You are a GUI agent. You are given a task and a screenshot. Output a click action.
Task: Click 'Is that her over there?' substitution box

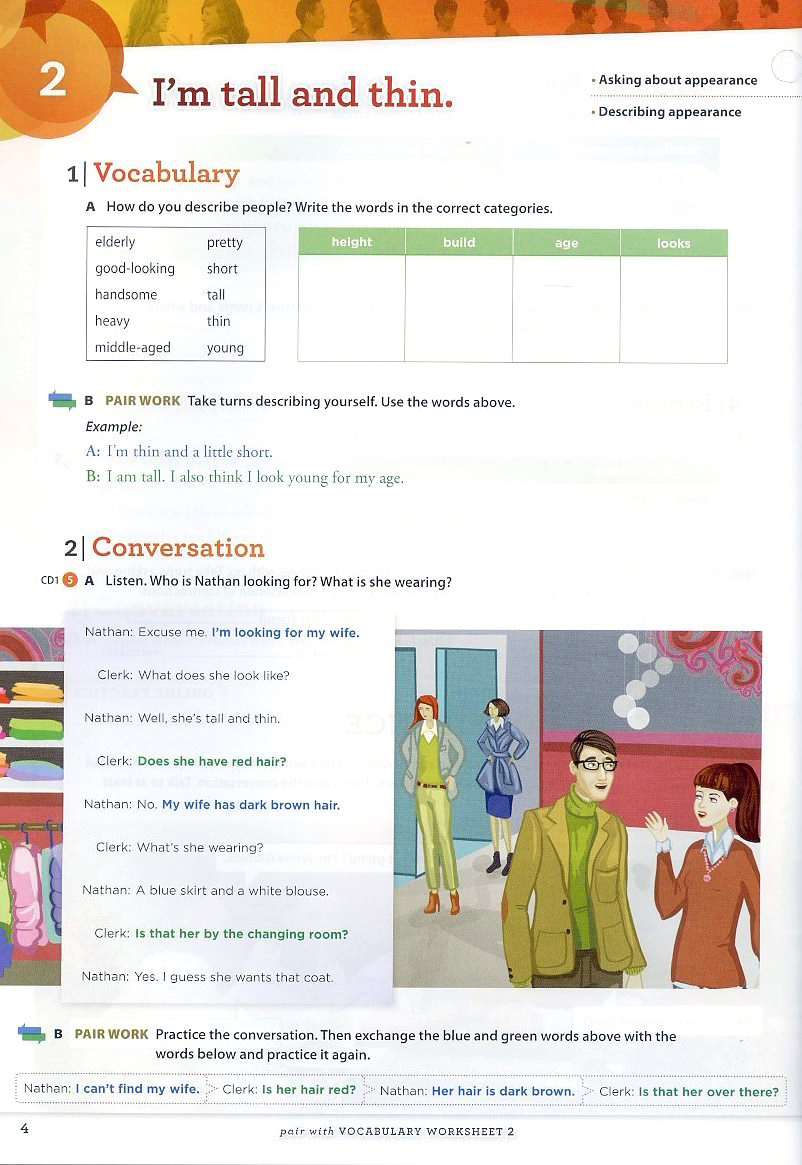(x=685, y=1091)
